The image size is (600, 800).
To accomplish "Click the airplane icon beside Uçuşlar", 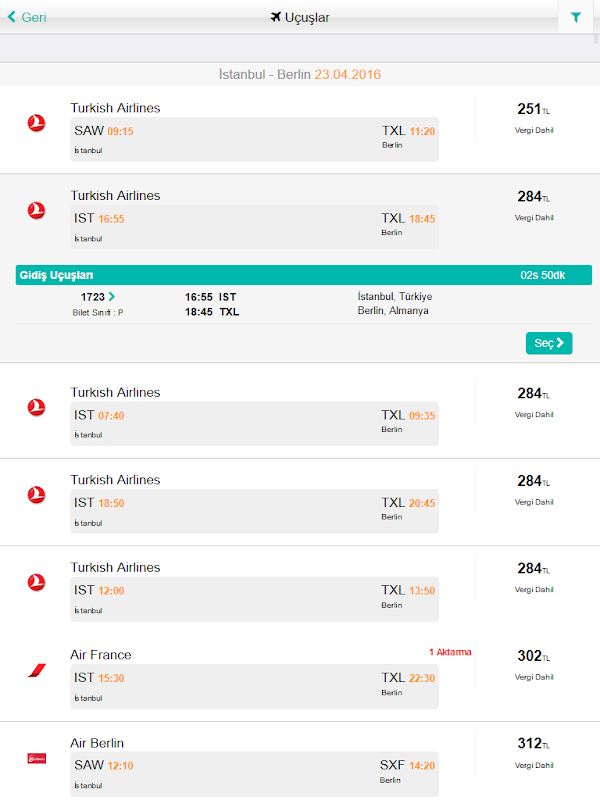I will click(276, 17).
